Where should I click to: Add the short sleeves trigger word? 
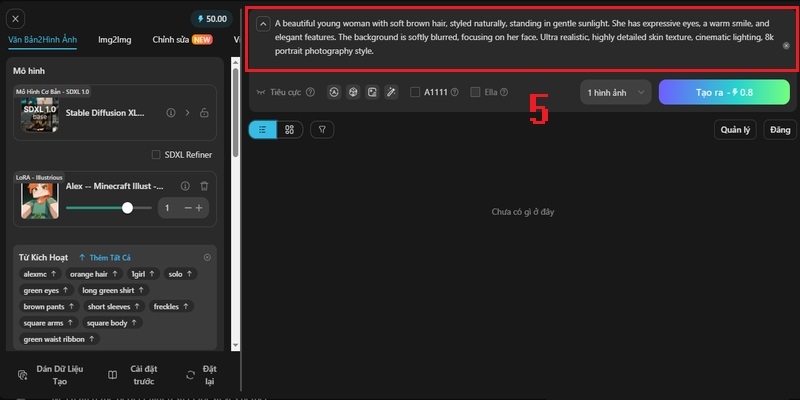coord(114,307)
